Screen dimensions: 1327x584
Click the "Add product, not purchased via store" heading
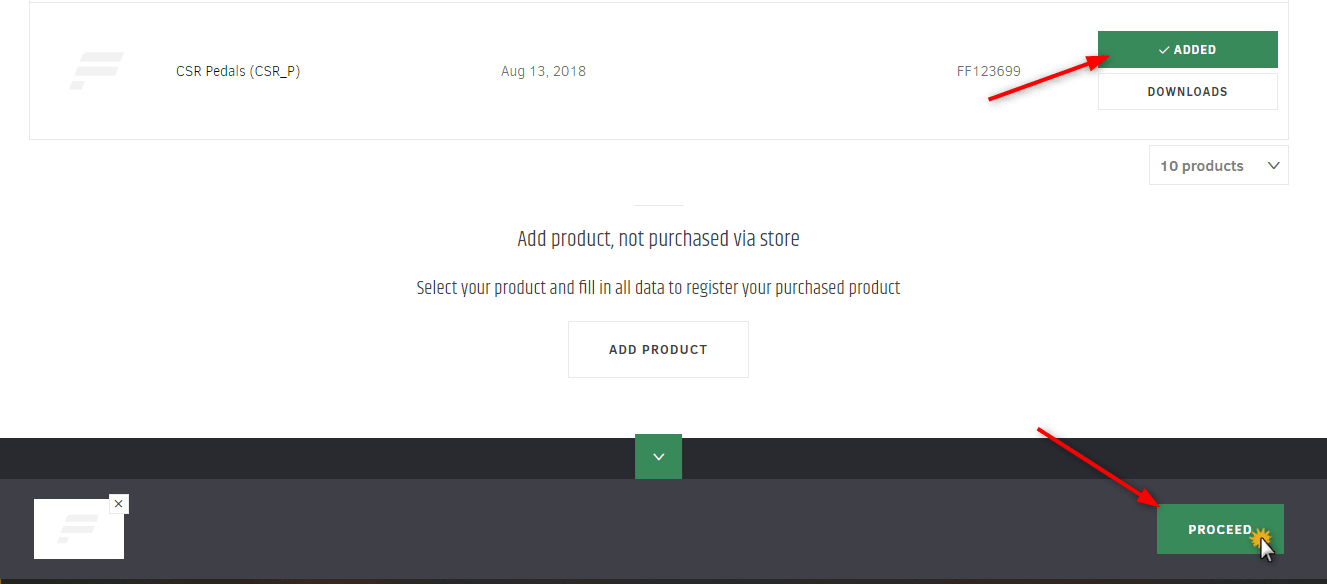(658, 239)
